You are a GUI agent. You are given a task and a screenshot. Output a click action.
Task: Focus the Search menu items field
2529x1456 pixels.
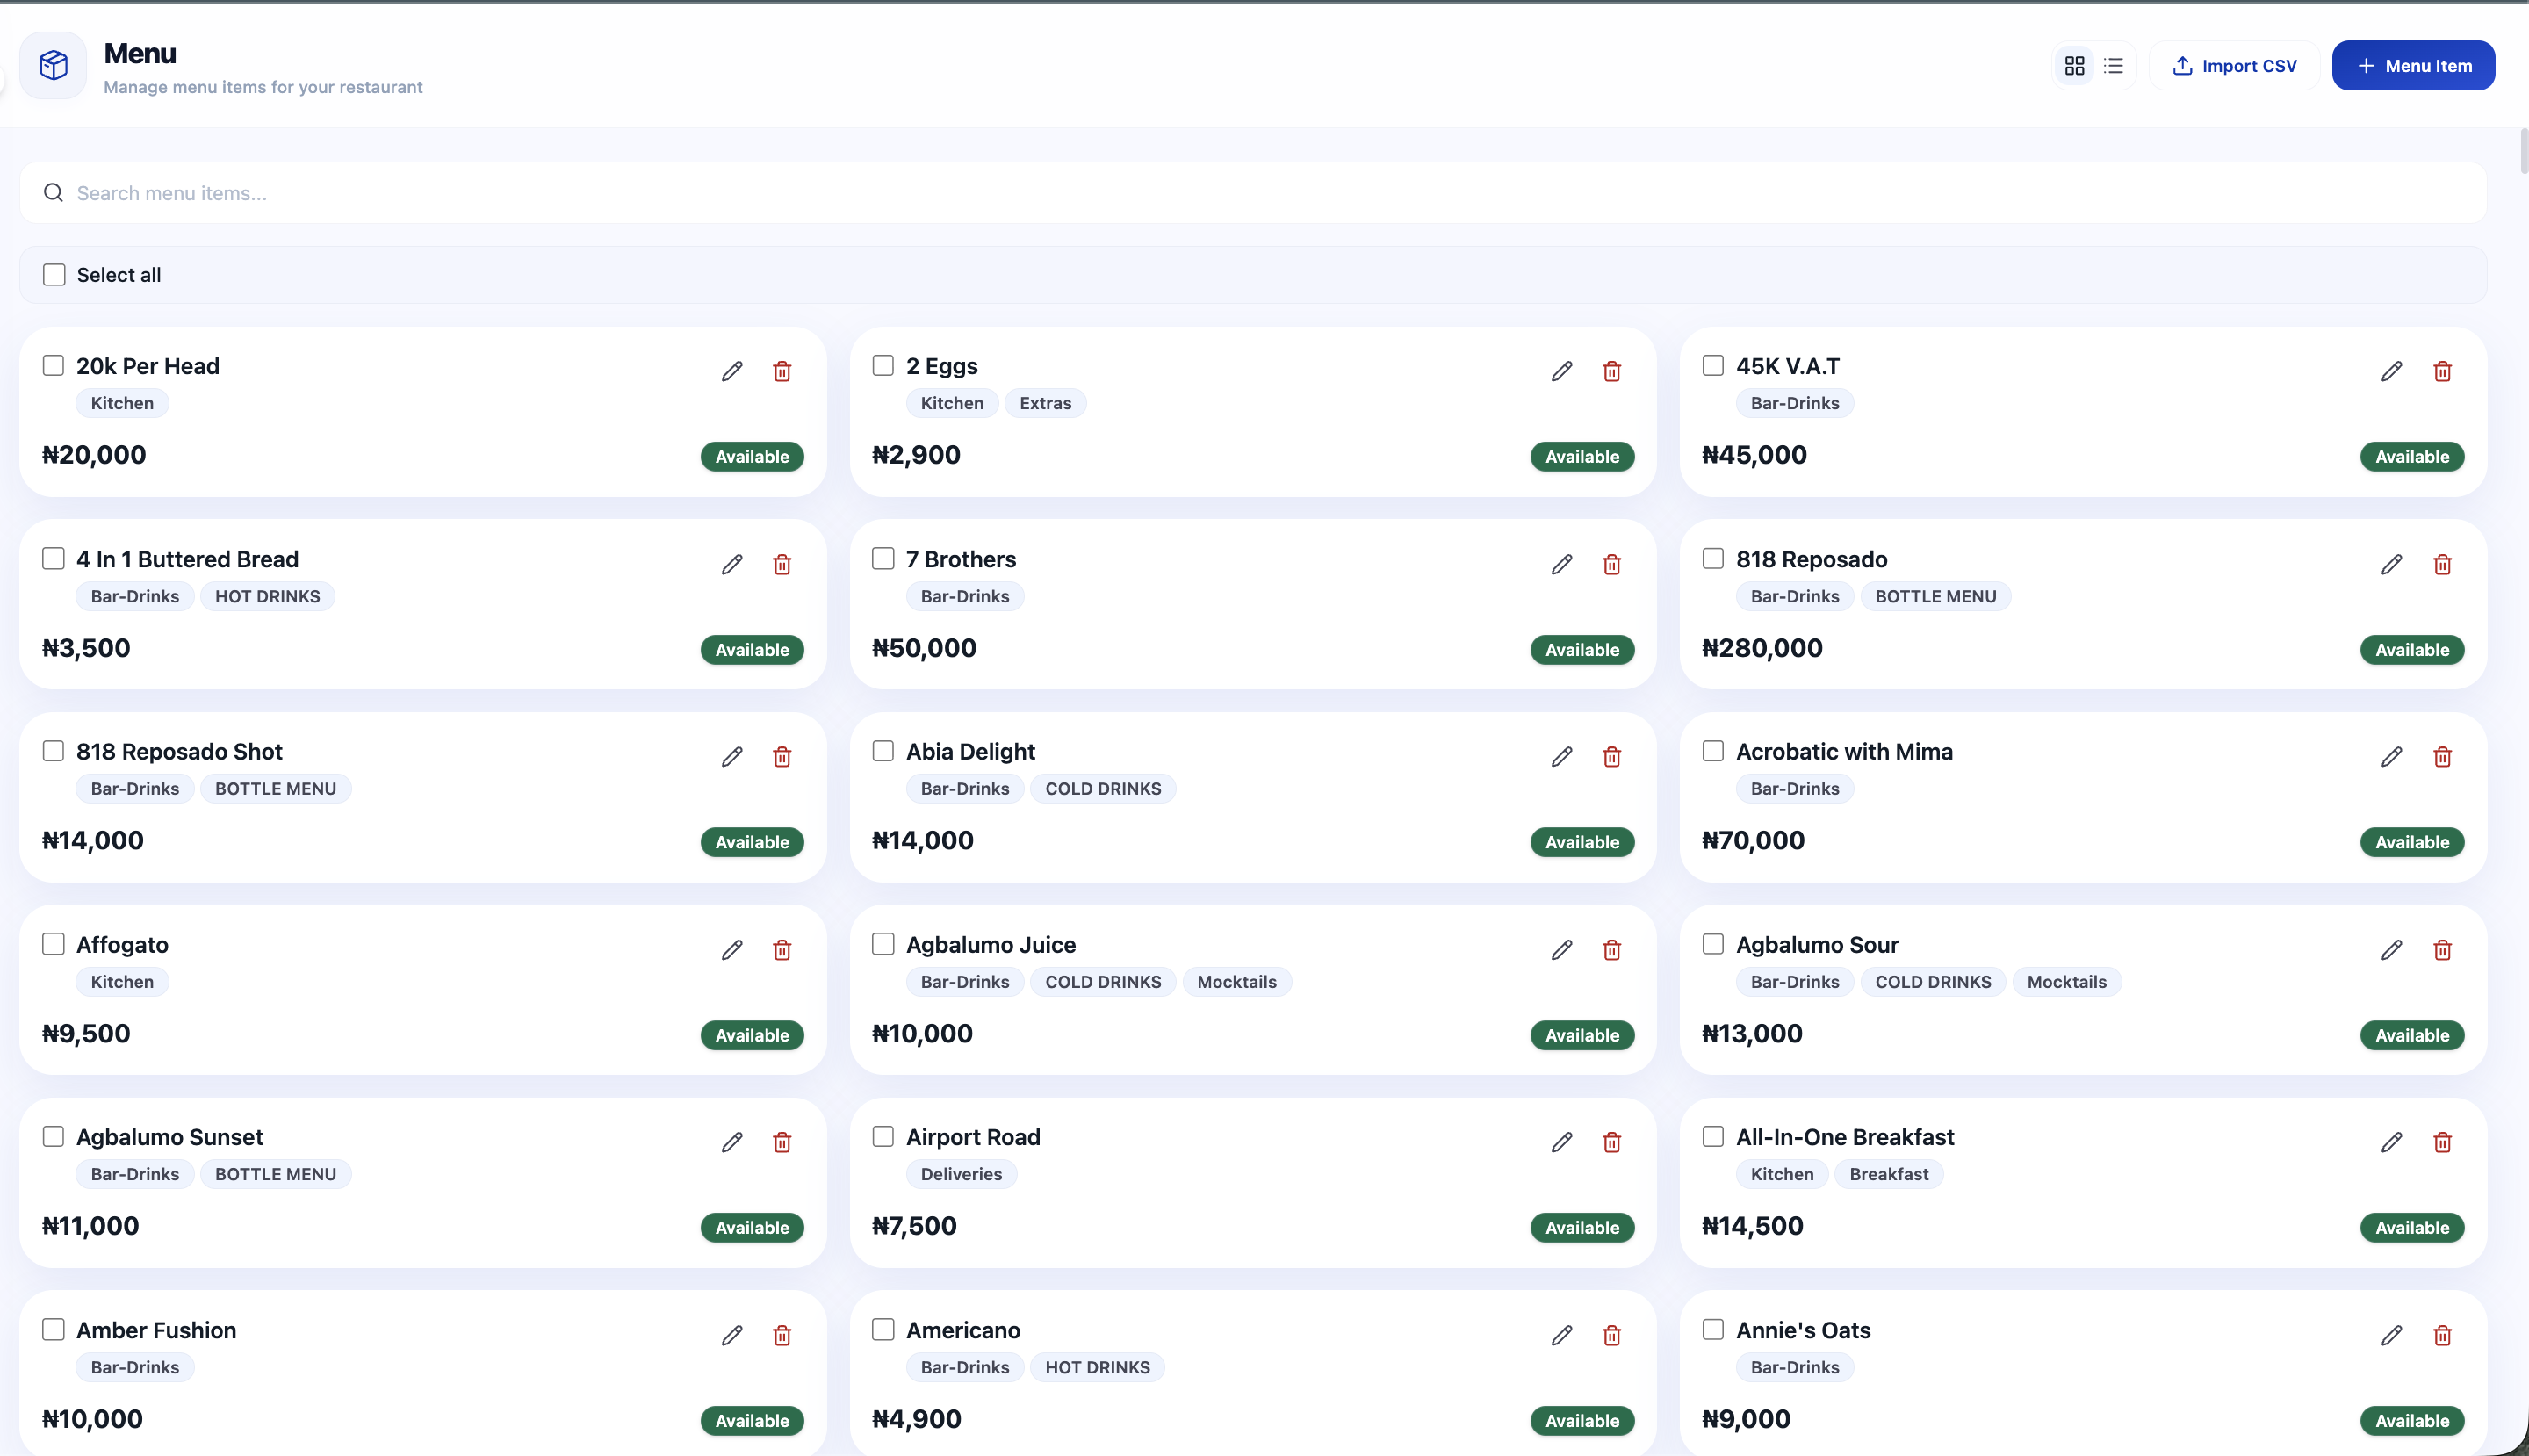click(x=1253, y=193)
